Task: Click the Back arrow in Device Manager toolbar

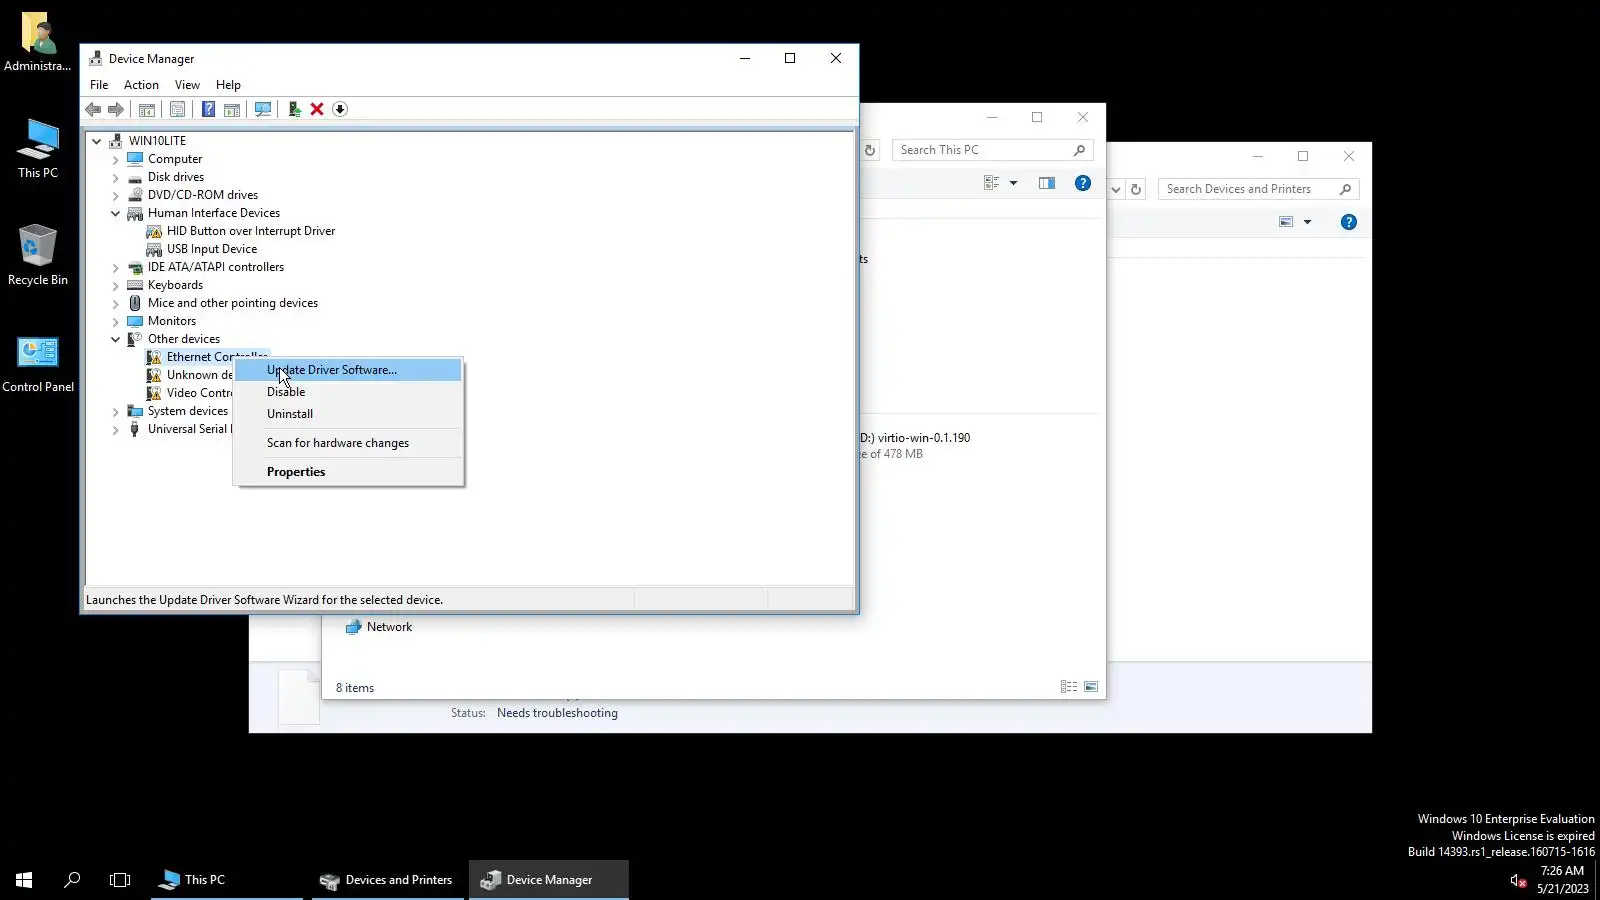Action: (93, 109)
